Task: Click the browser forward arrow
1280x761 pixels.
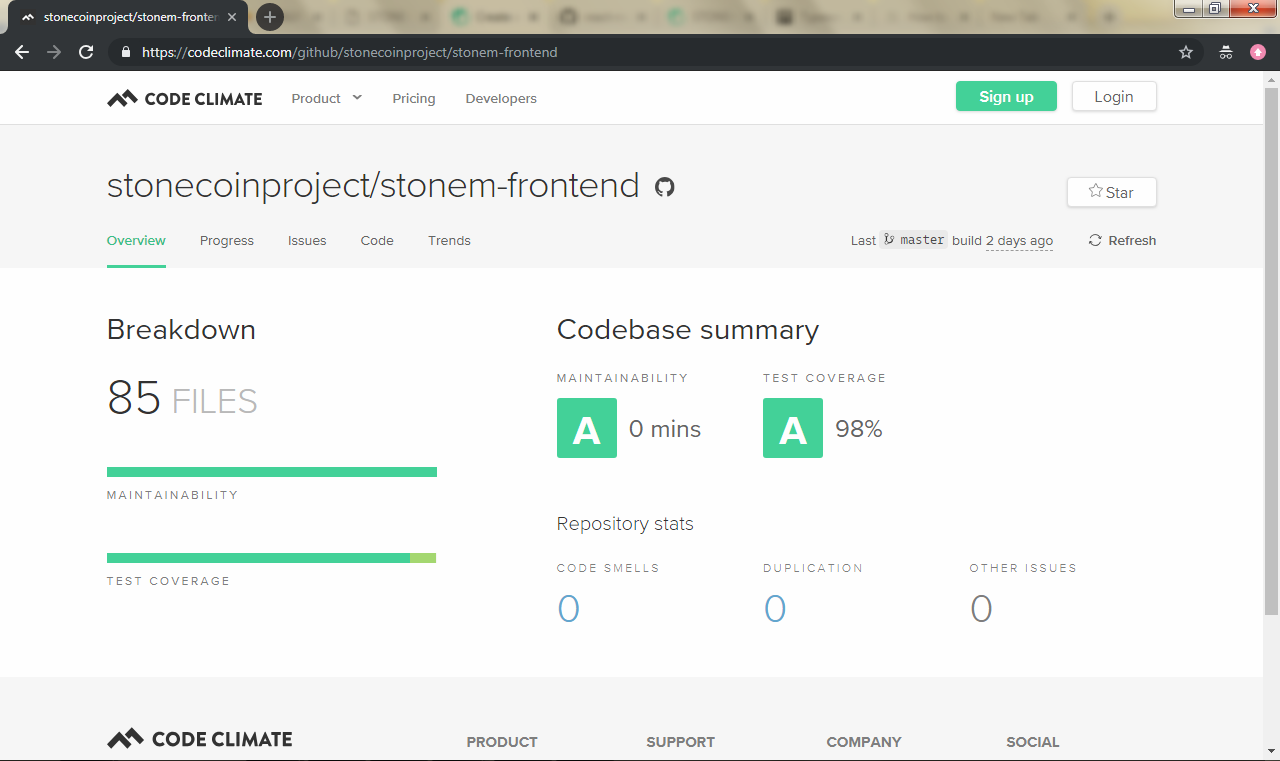Action: click(54, 52)
